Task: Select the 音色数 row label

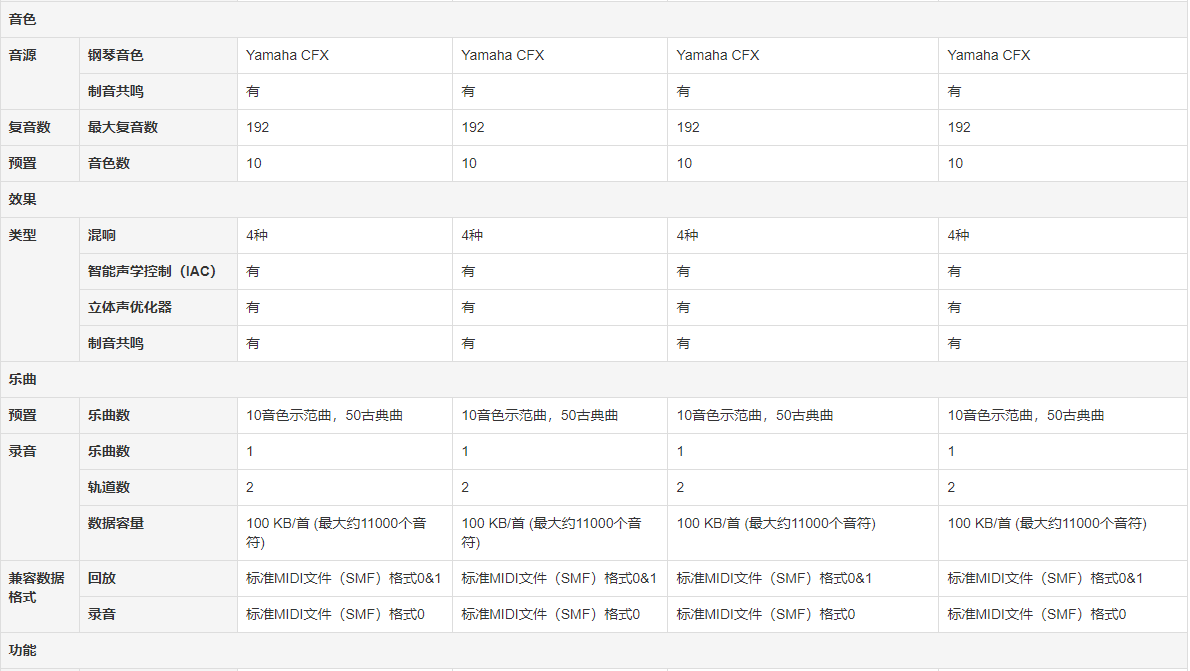Action: (109, 163)
